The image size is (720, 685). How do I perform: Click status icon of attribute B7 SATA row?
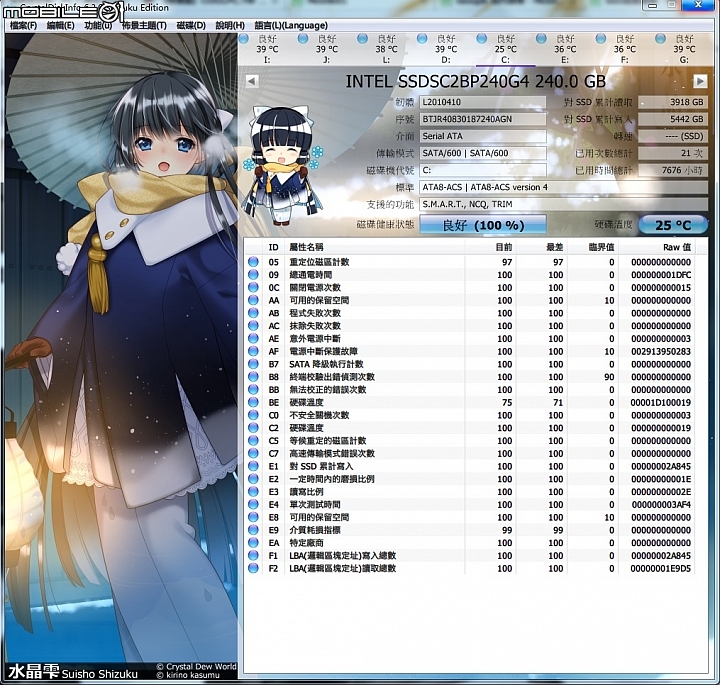[x=253, y=364]
